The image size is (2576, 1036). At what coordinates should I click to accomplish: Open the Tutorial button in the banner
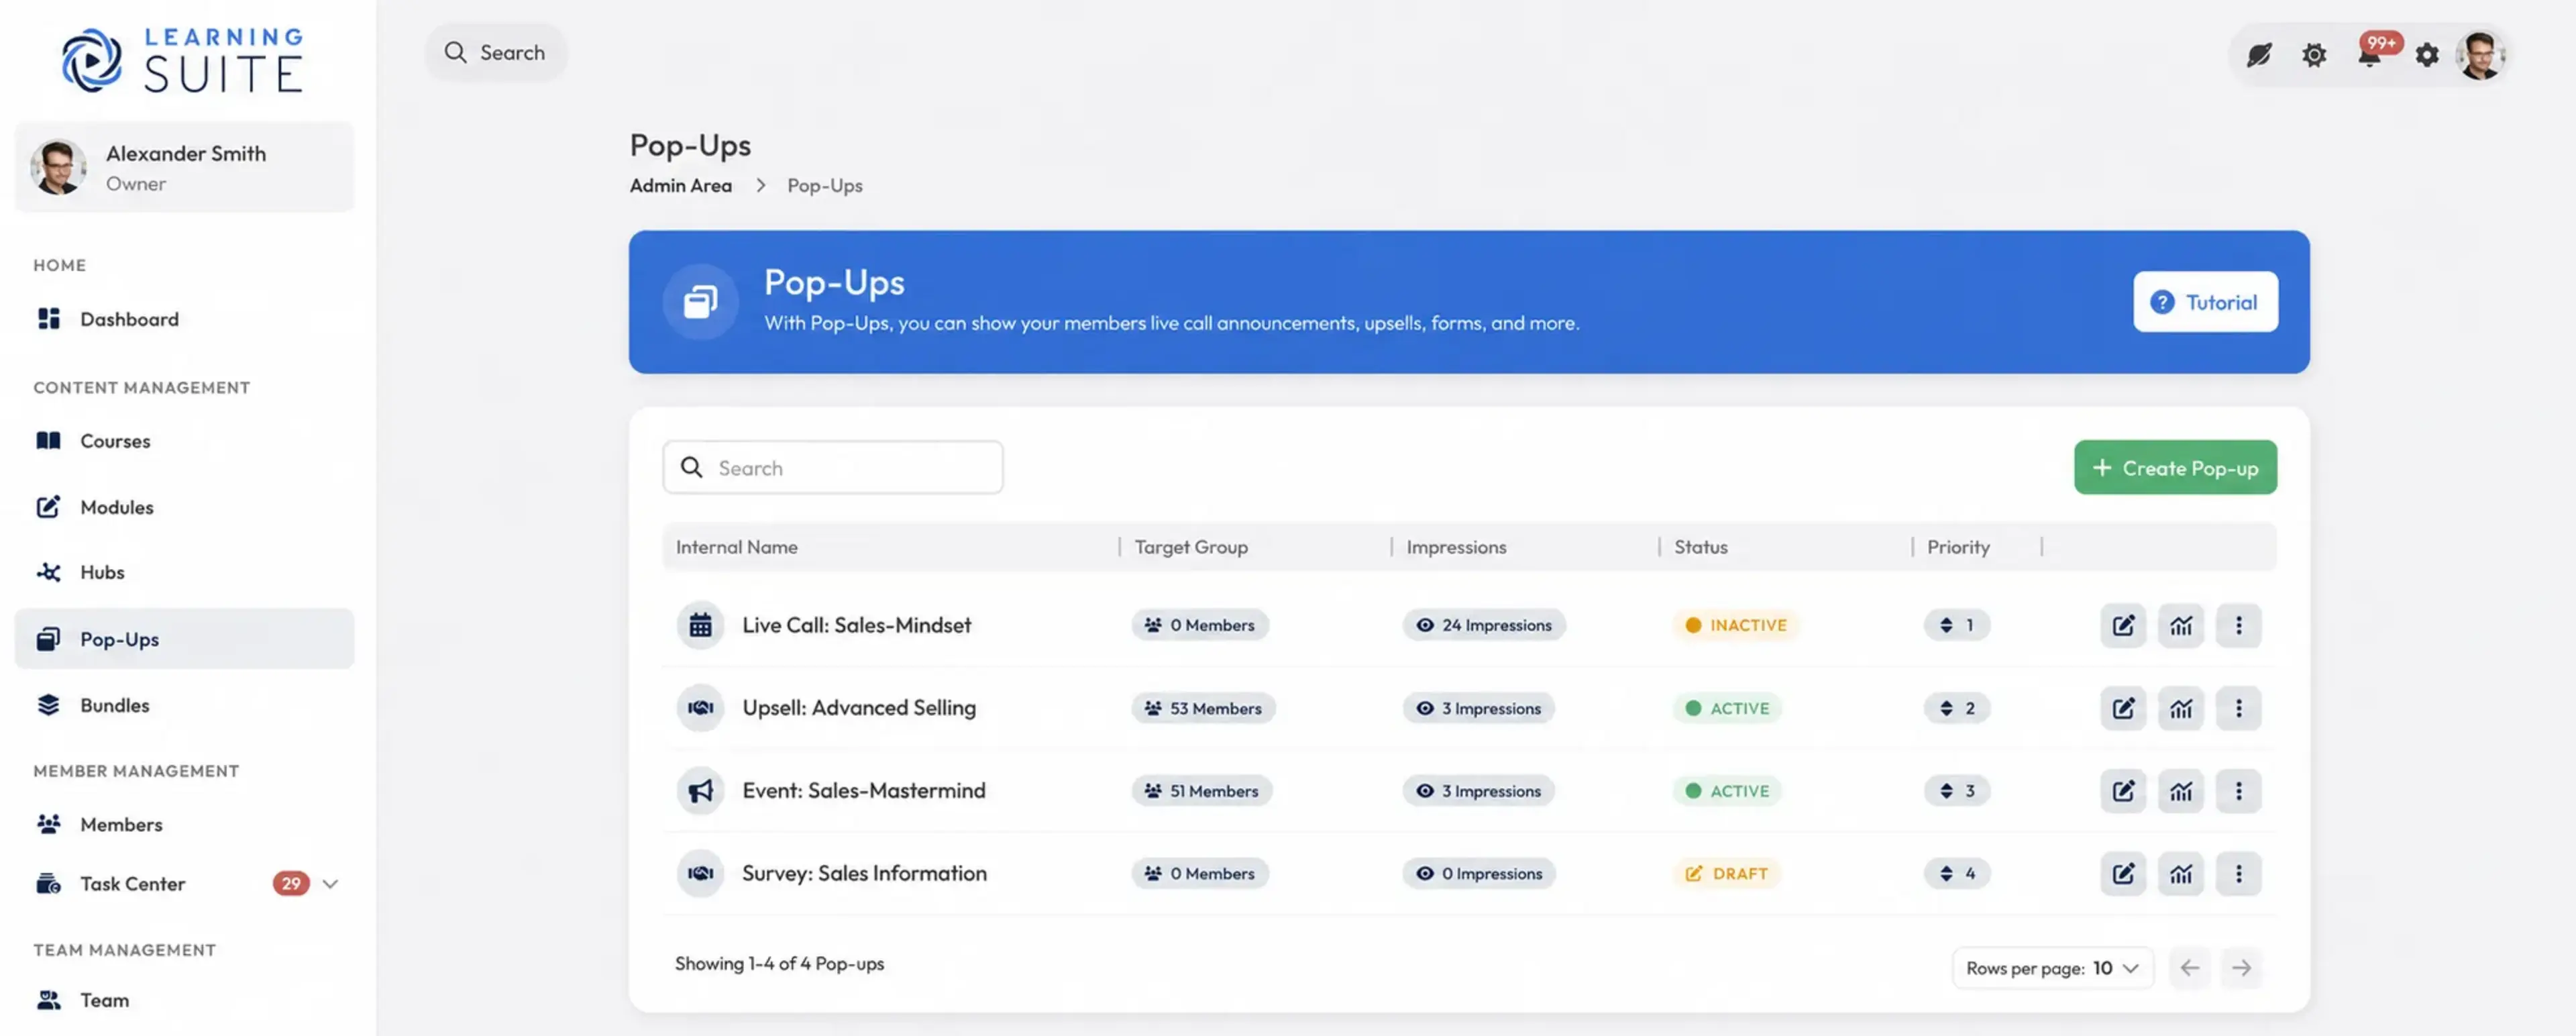pyautogui.click(x=2205, y=301)
